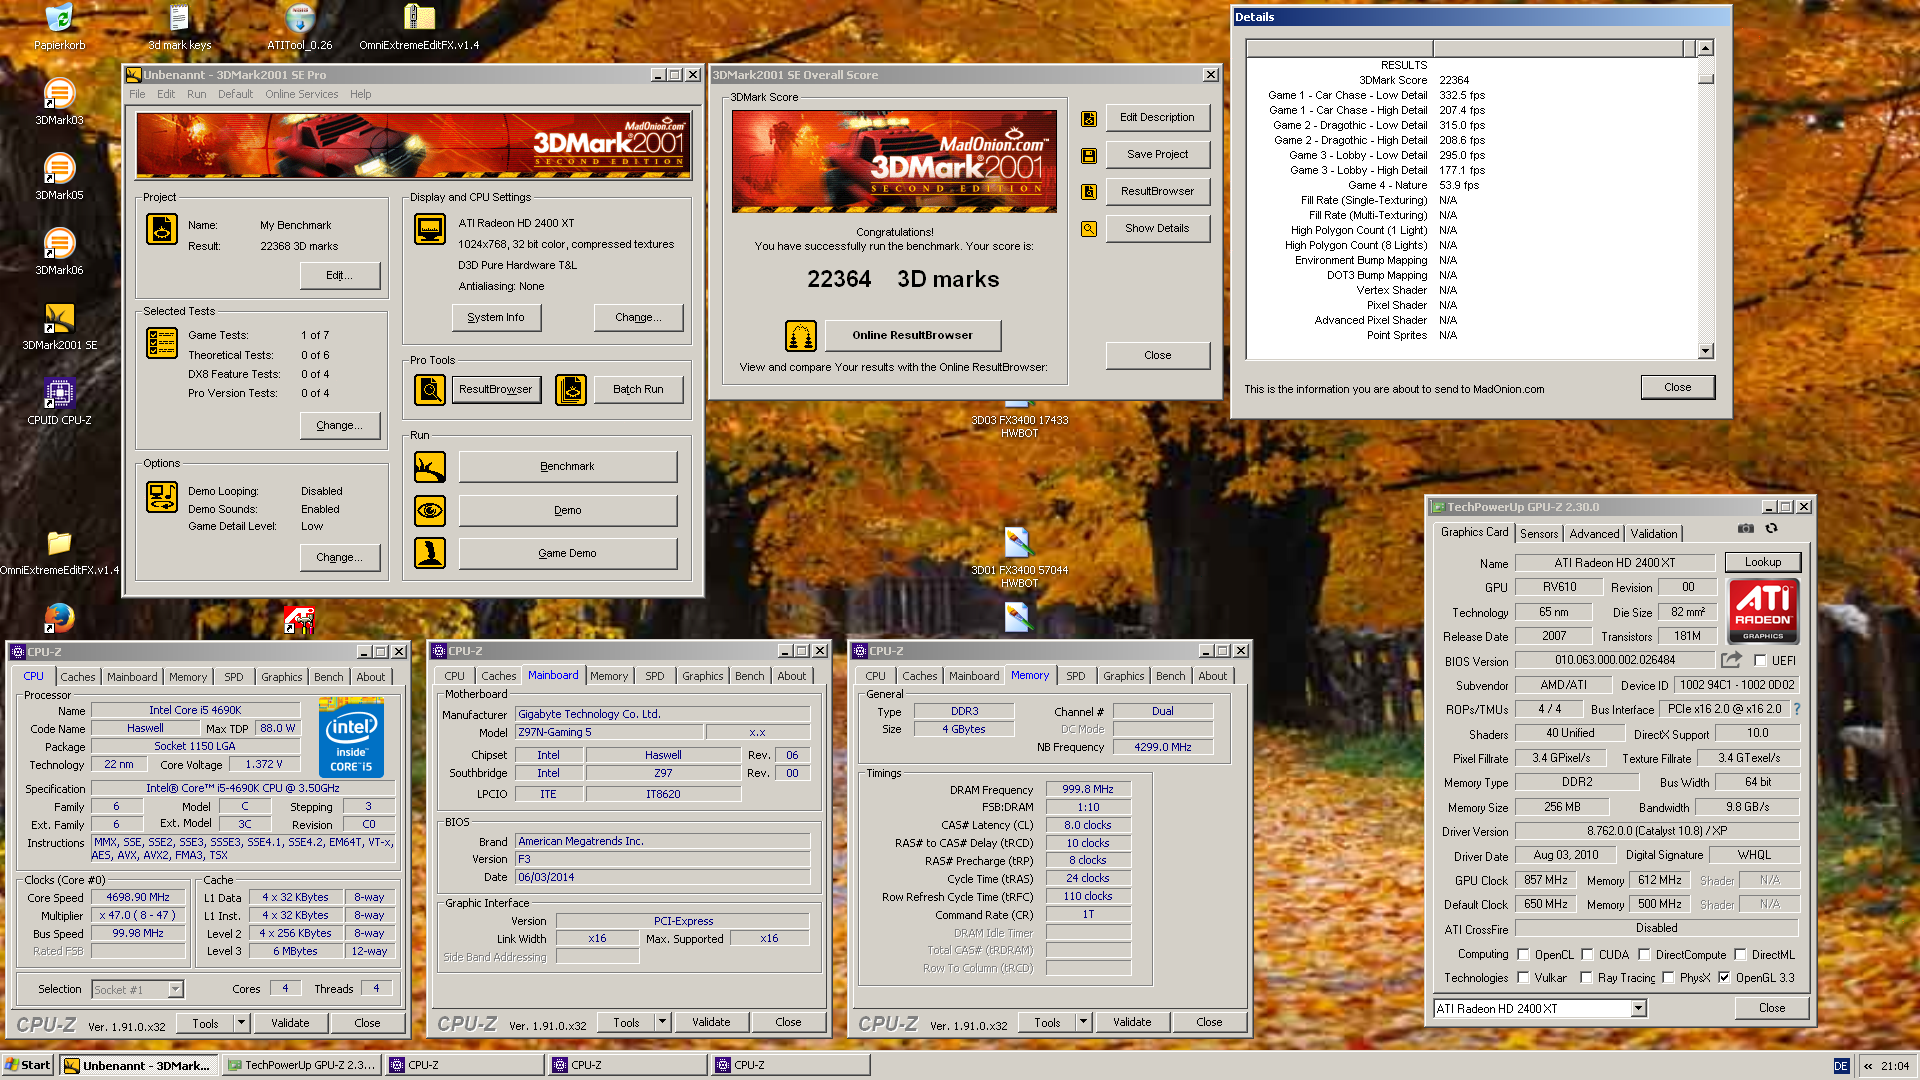Viewport: 1920px width, 1080px height.
Task: Open the Help menu in 3DMark2001
Action: tap(360, 94)
